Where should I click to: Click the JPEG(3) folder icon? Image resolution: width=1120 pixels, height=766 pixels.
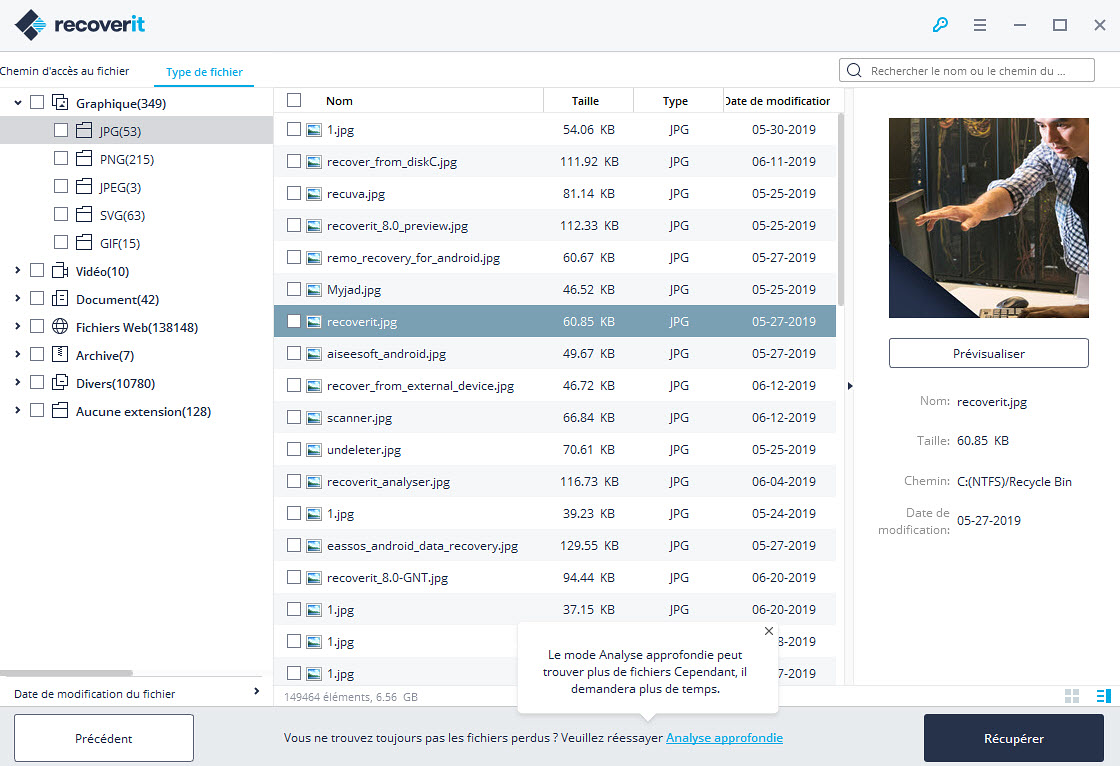(x=84, y=186)
